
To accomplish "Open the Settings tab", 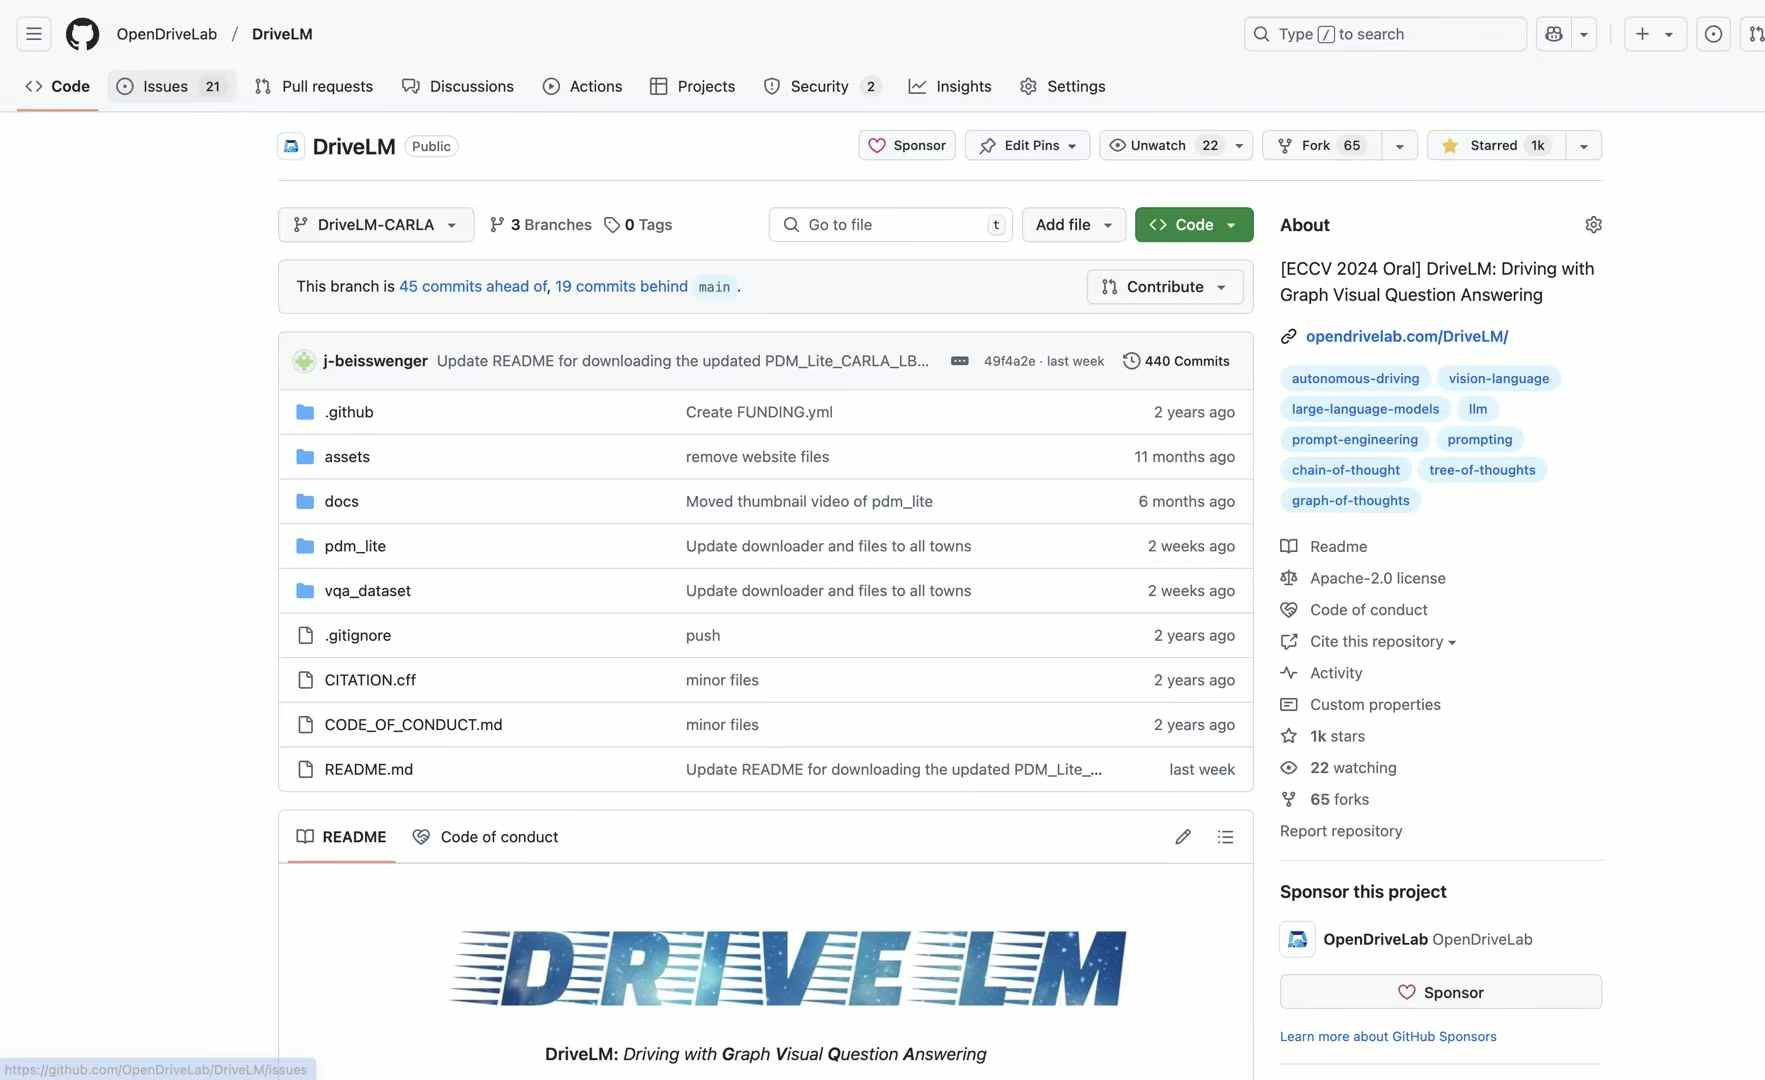I will 1062,86.
